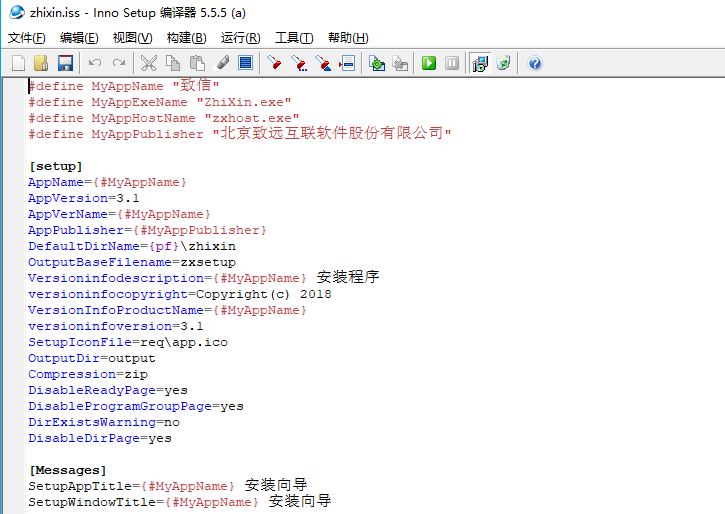This screenshot has width=725, height=514.
Task: Undo the last edit
Action: pyautogui.click(x=95, y=63)
